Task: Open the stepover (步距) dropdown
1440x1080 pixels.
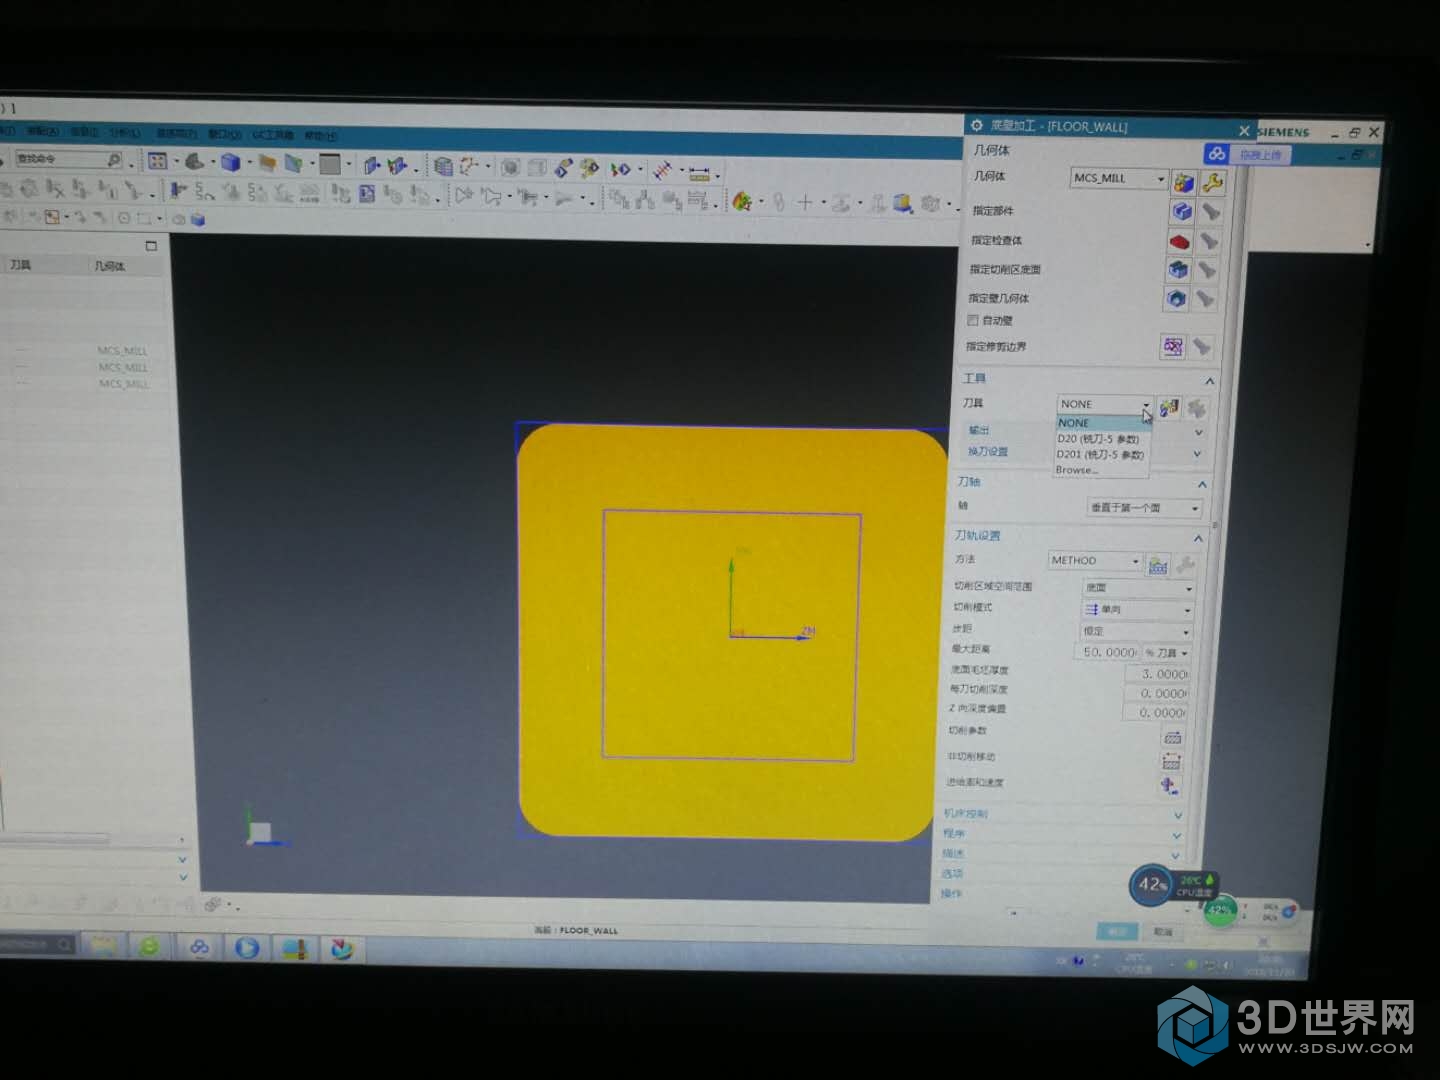Action: [x=1136, y=632]
